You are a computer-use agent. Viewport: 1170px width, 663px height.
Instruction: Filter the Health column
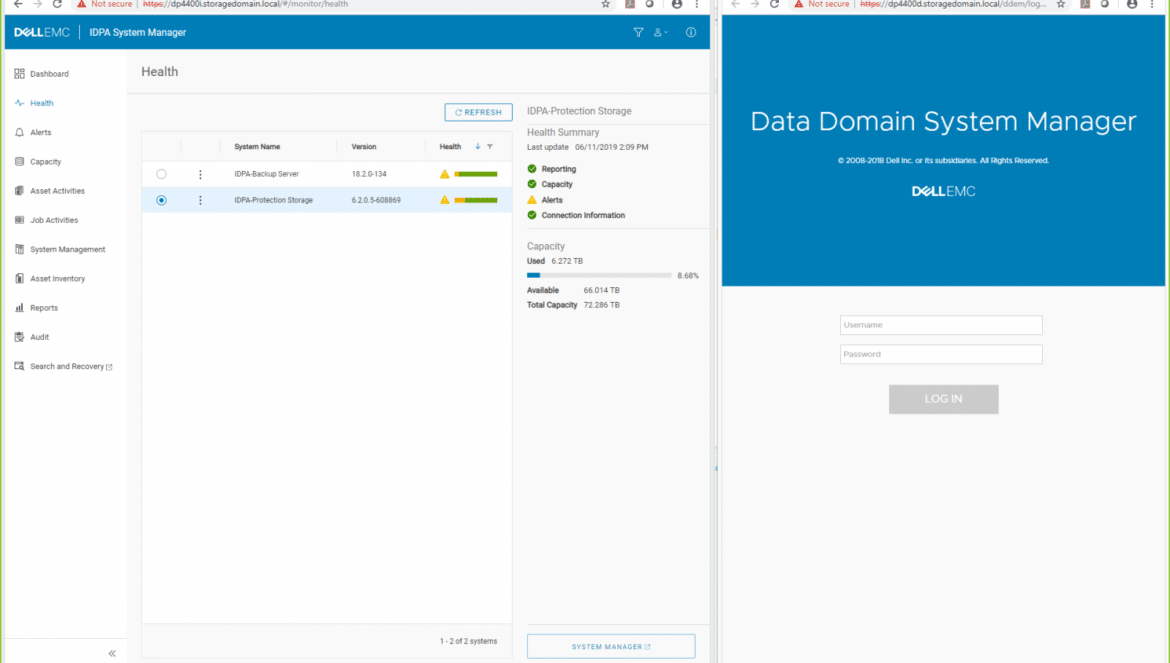(x=490, y=146)
